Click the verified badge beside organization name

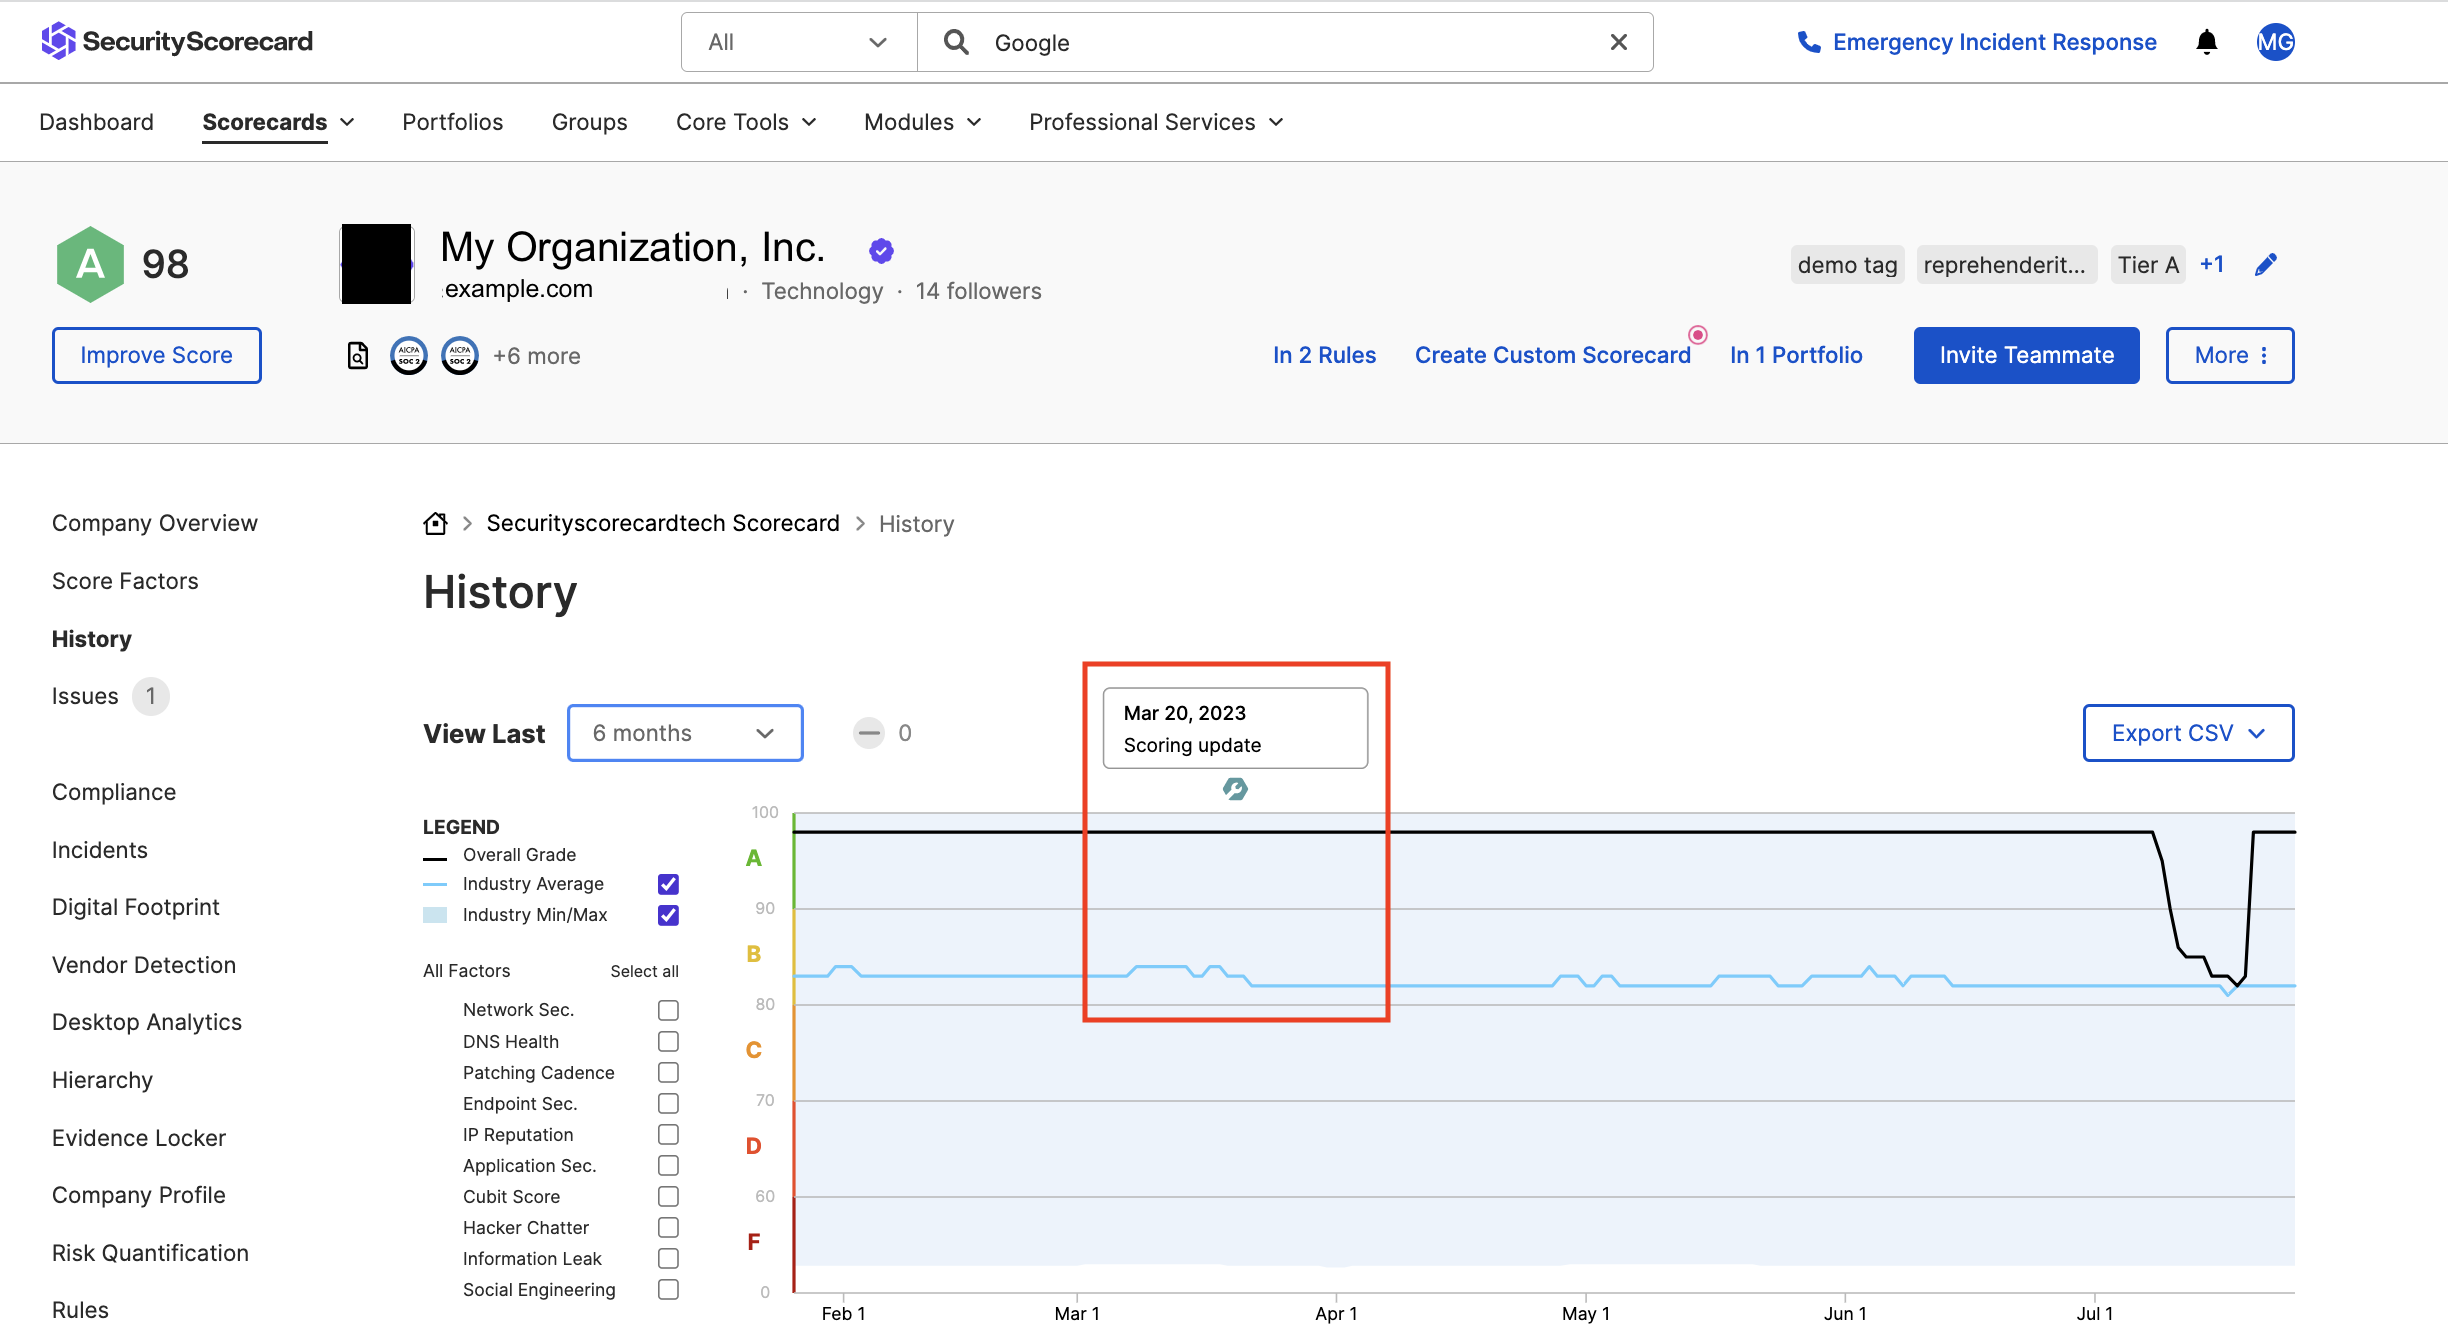[881, 250]
